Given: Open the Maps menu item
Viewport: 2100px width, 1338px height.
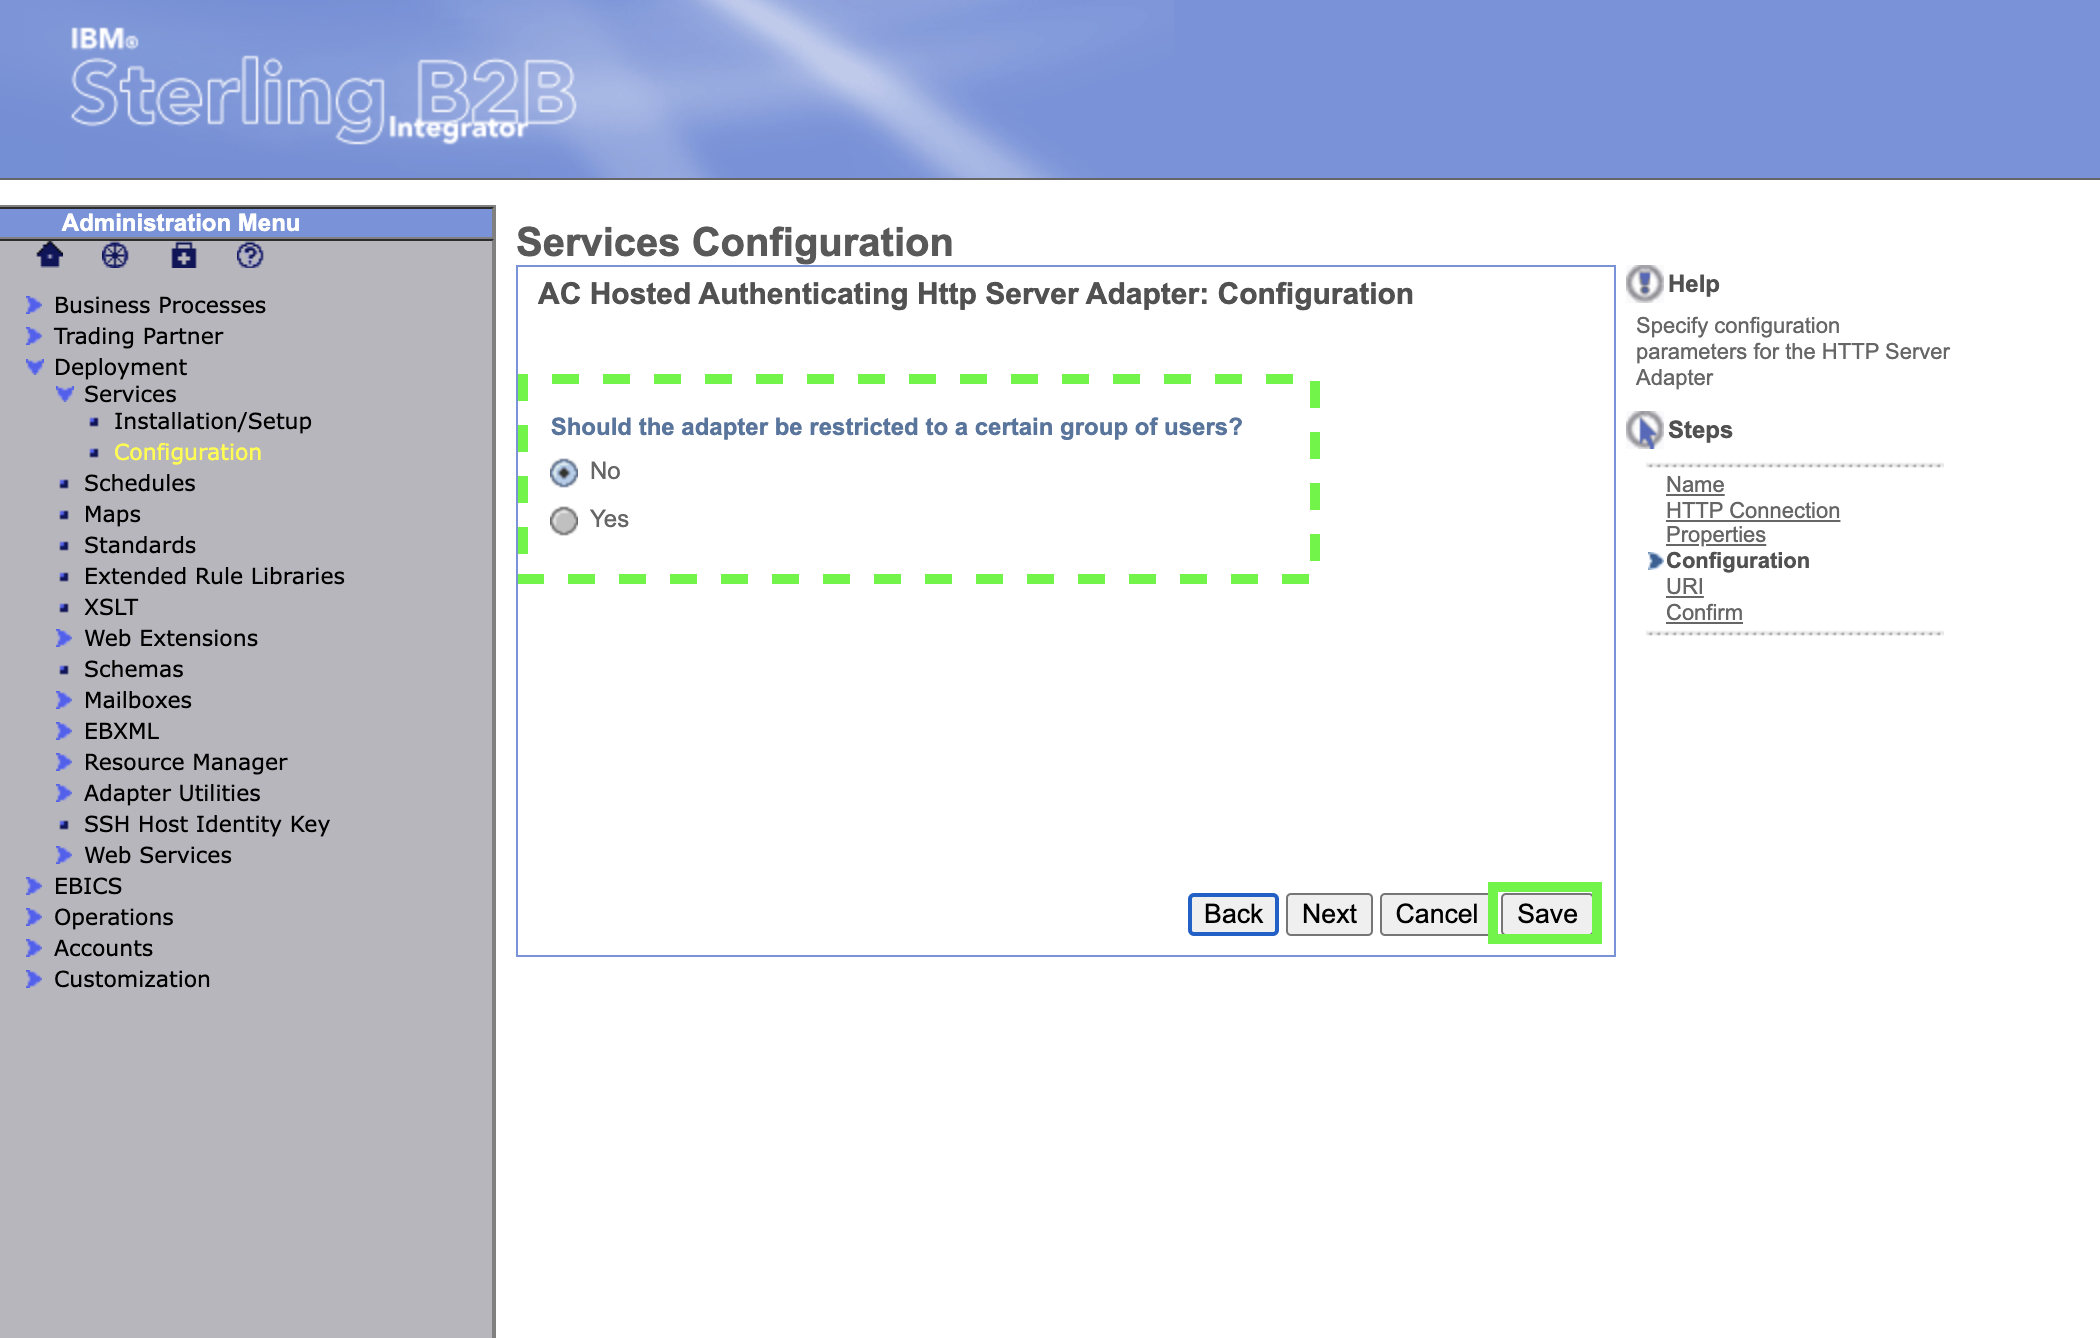Looking at the screenshot, I should click(x=112, y=514).
